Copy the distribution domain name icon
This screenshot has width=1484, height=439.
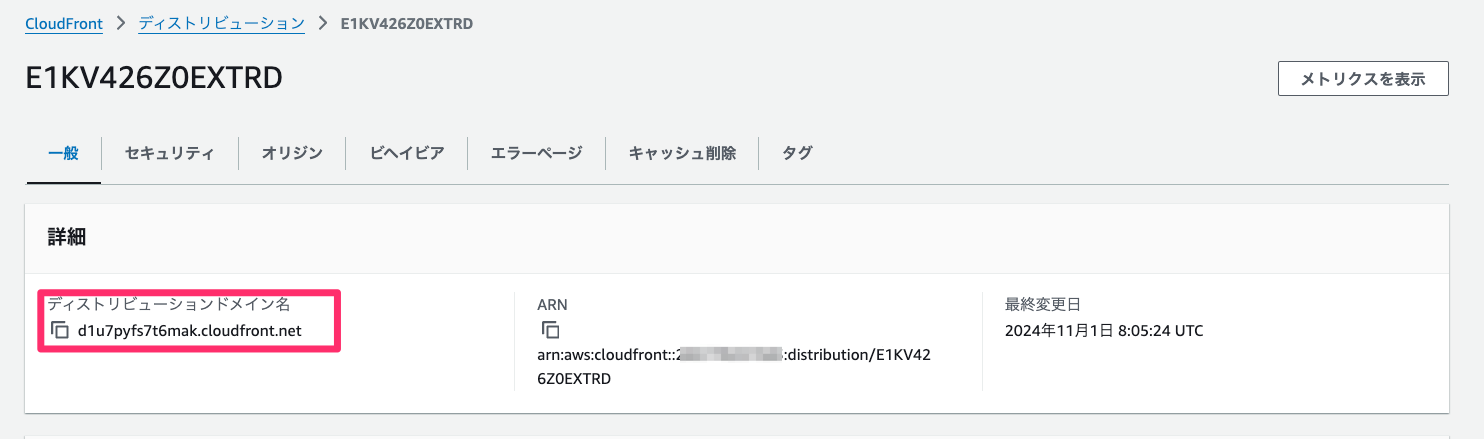tap(60, 330)
